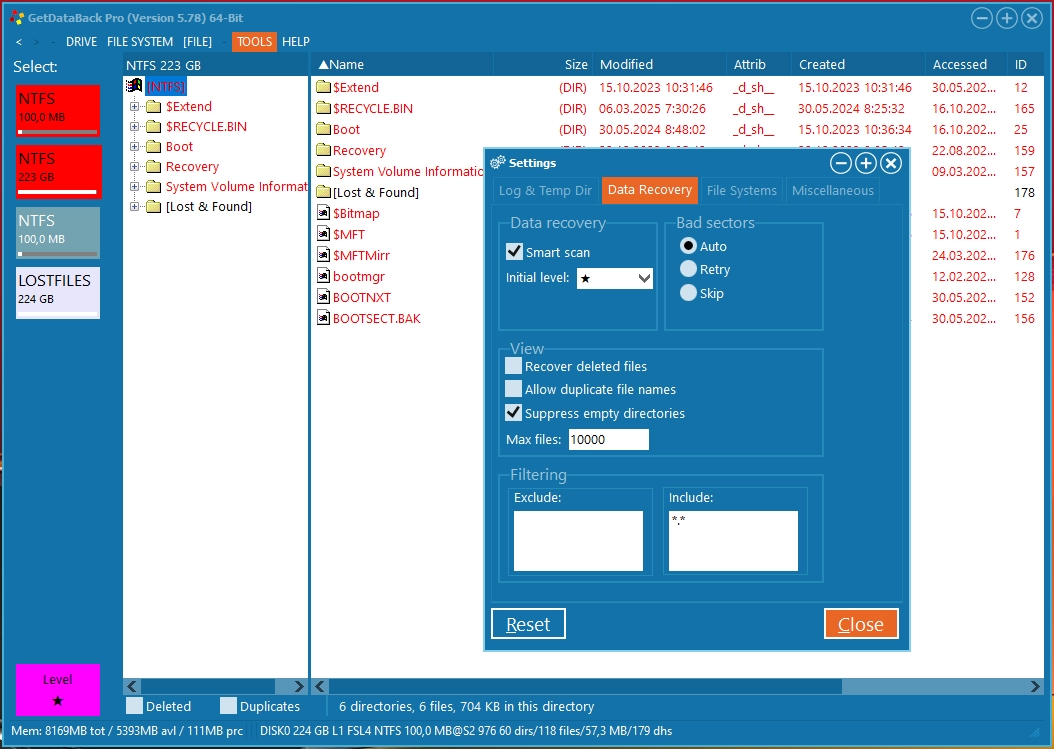Click the Settings gear icon in dialog title
1054x749 pixels.
(x=497, y=163)
